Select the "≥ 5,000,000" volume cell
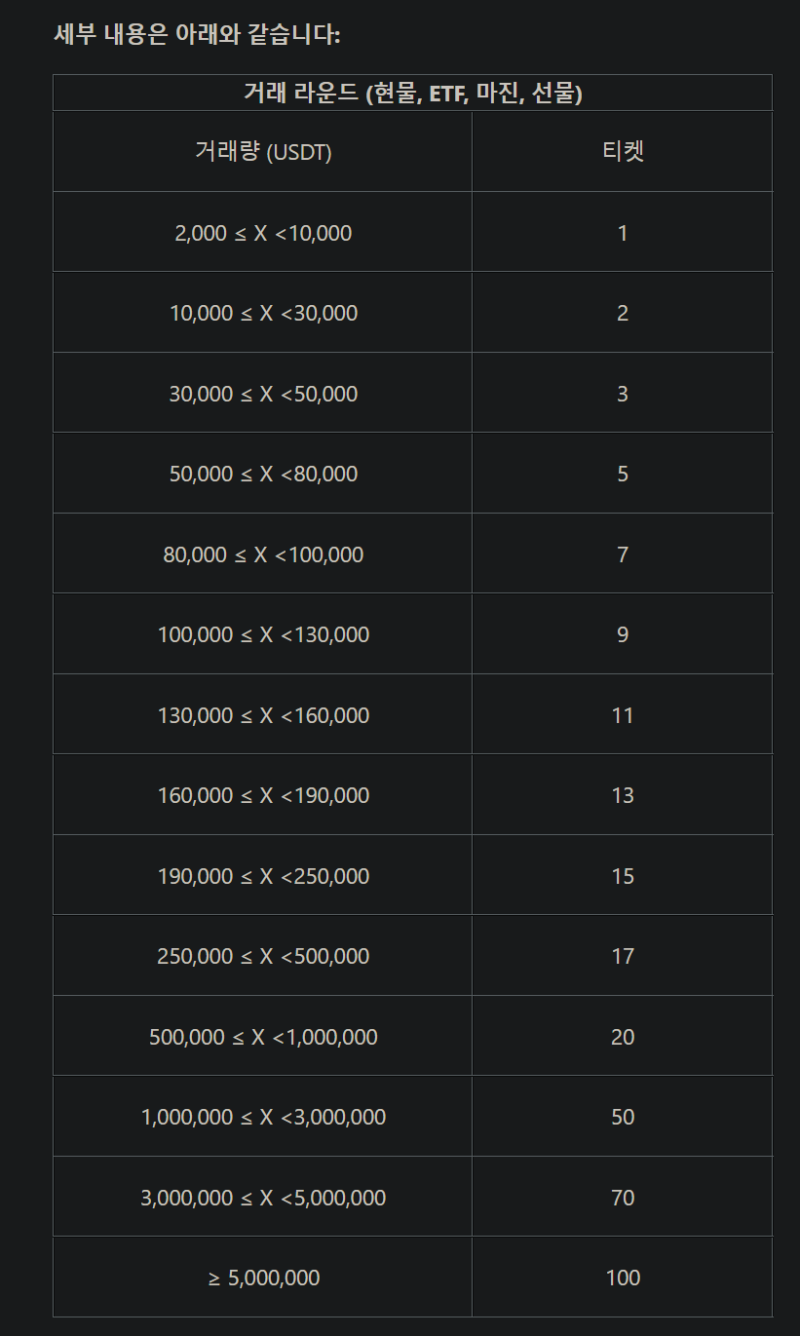This screenshot has height=1336, width=800. tap(263, 1278)
